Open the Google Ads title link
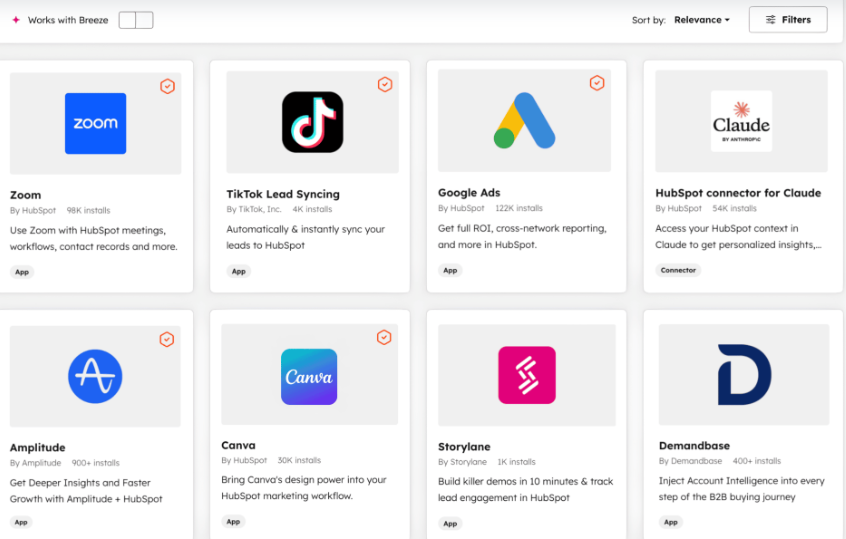This screenshot has width=846, height=539. [x=469, y=193]
